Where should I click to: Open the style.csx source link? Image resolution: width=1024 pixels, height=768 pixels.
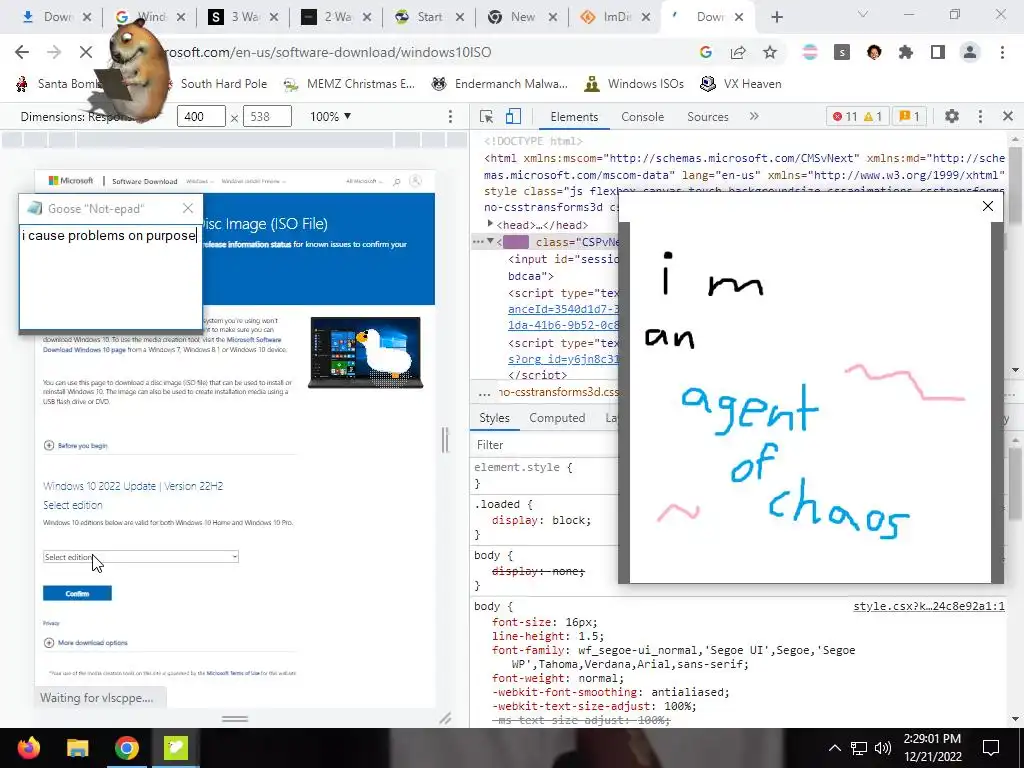[x=929, y=606]
